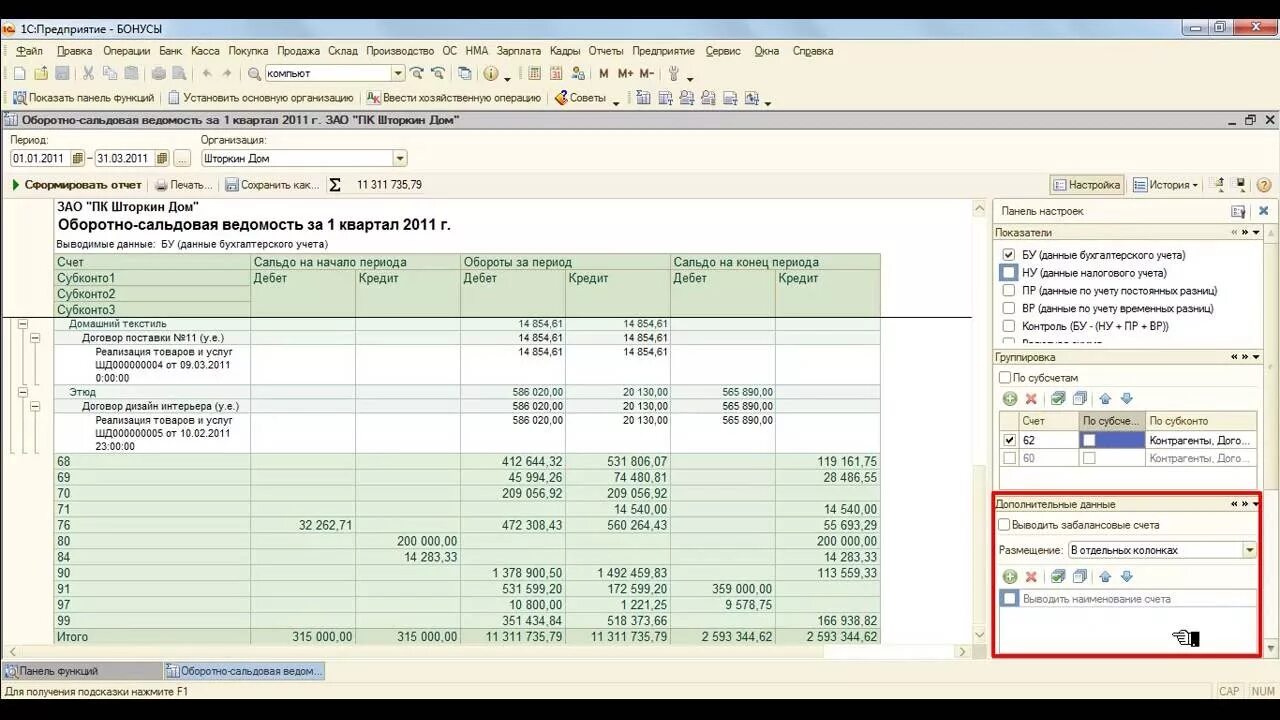Open the Файл menu
1280x720 pixels.
click(x=29, y=51)
